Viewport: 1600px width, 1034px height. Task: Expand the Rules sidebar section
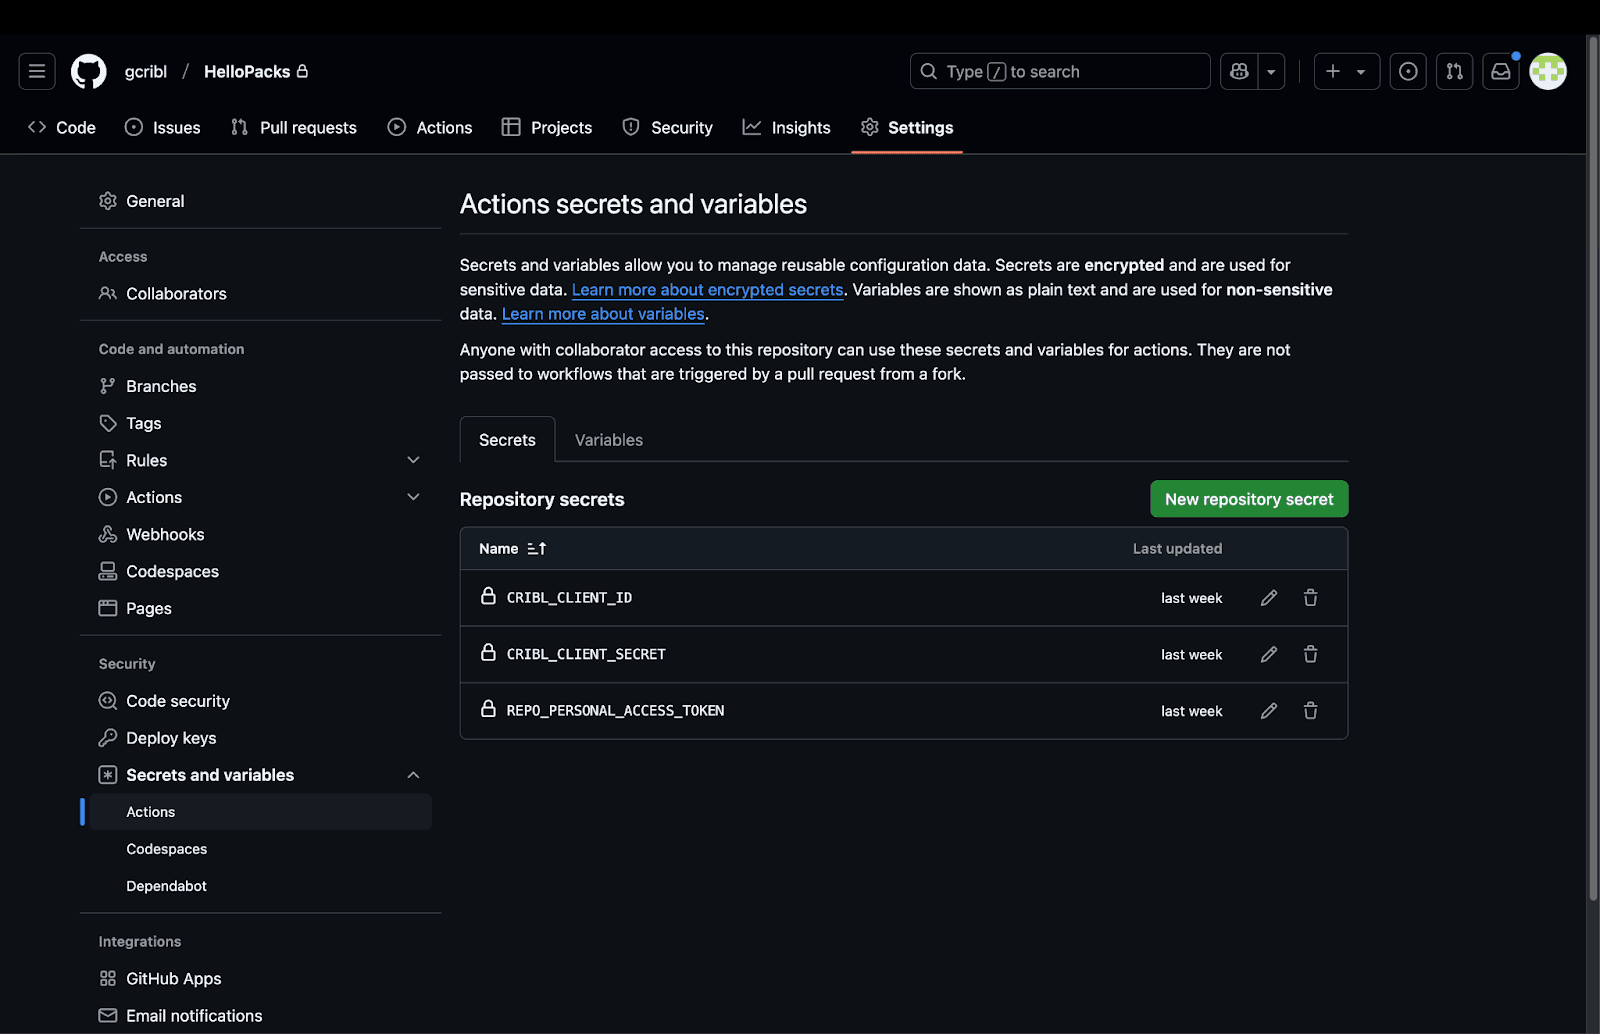(413, 460)
